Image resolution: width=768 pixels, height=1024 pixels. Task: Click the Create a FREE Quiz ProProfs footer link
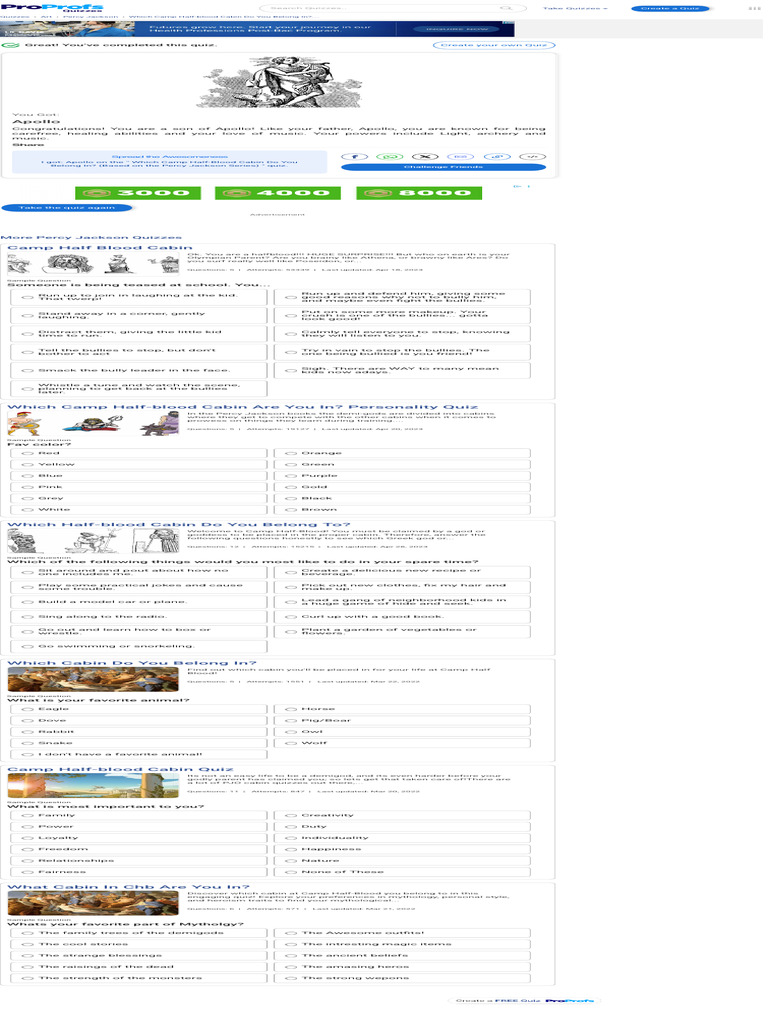(524, 1000)
